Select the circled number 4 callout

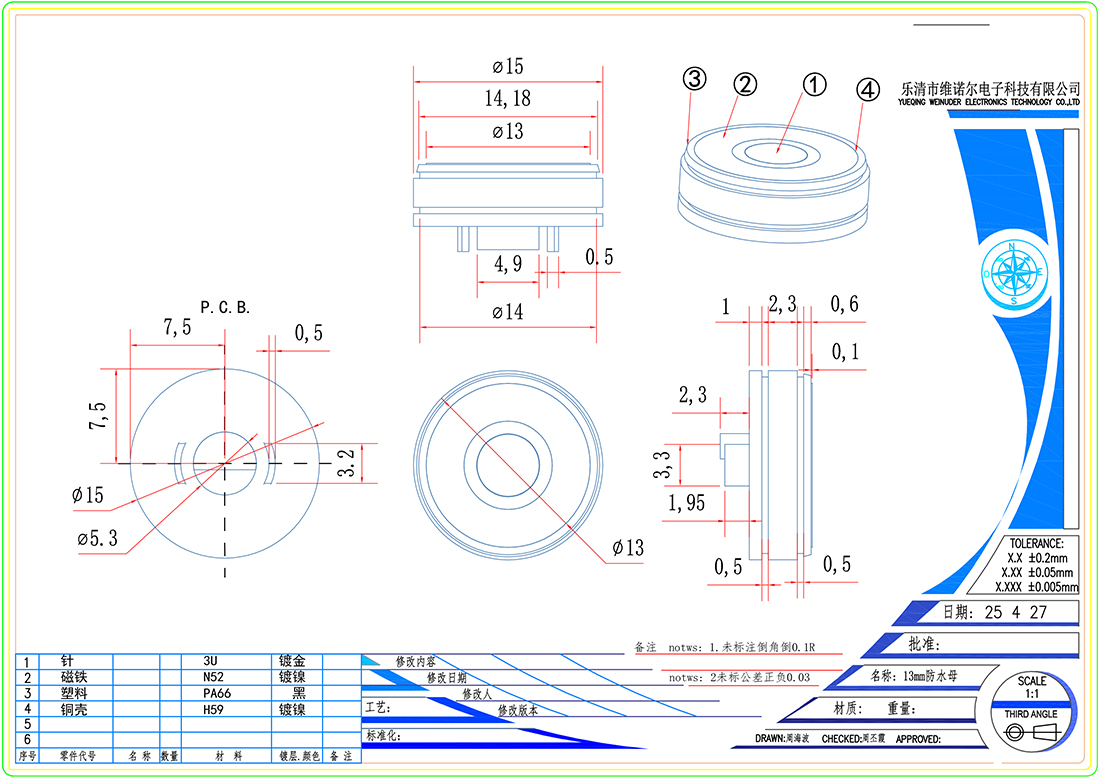867,89
